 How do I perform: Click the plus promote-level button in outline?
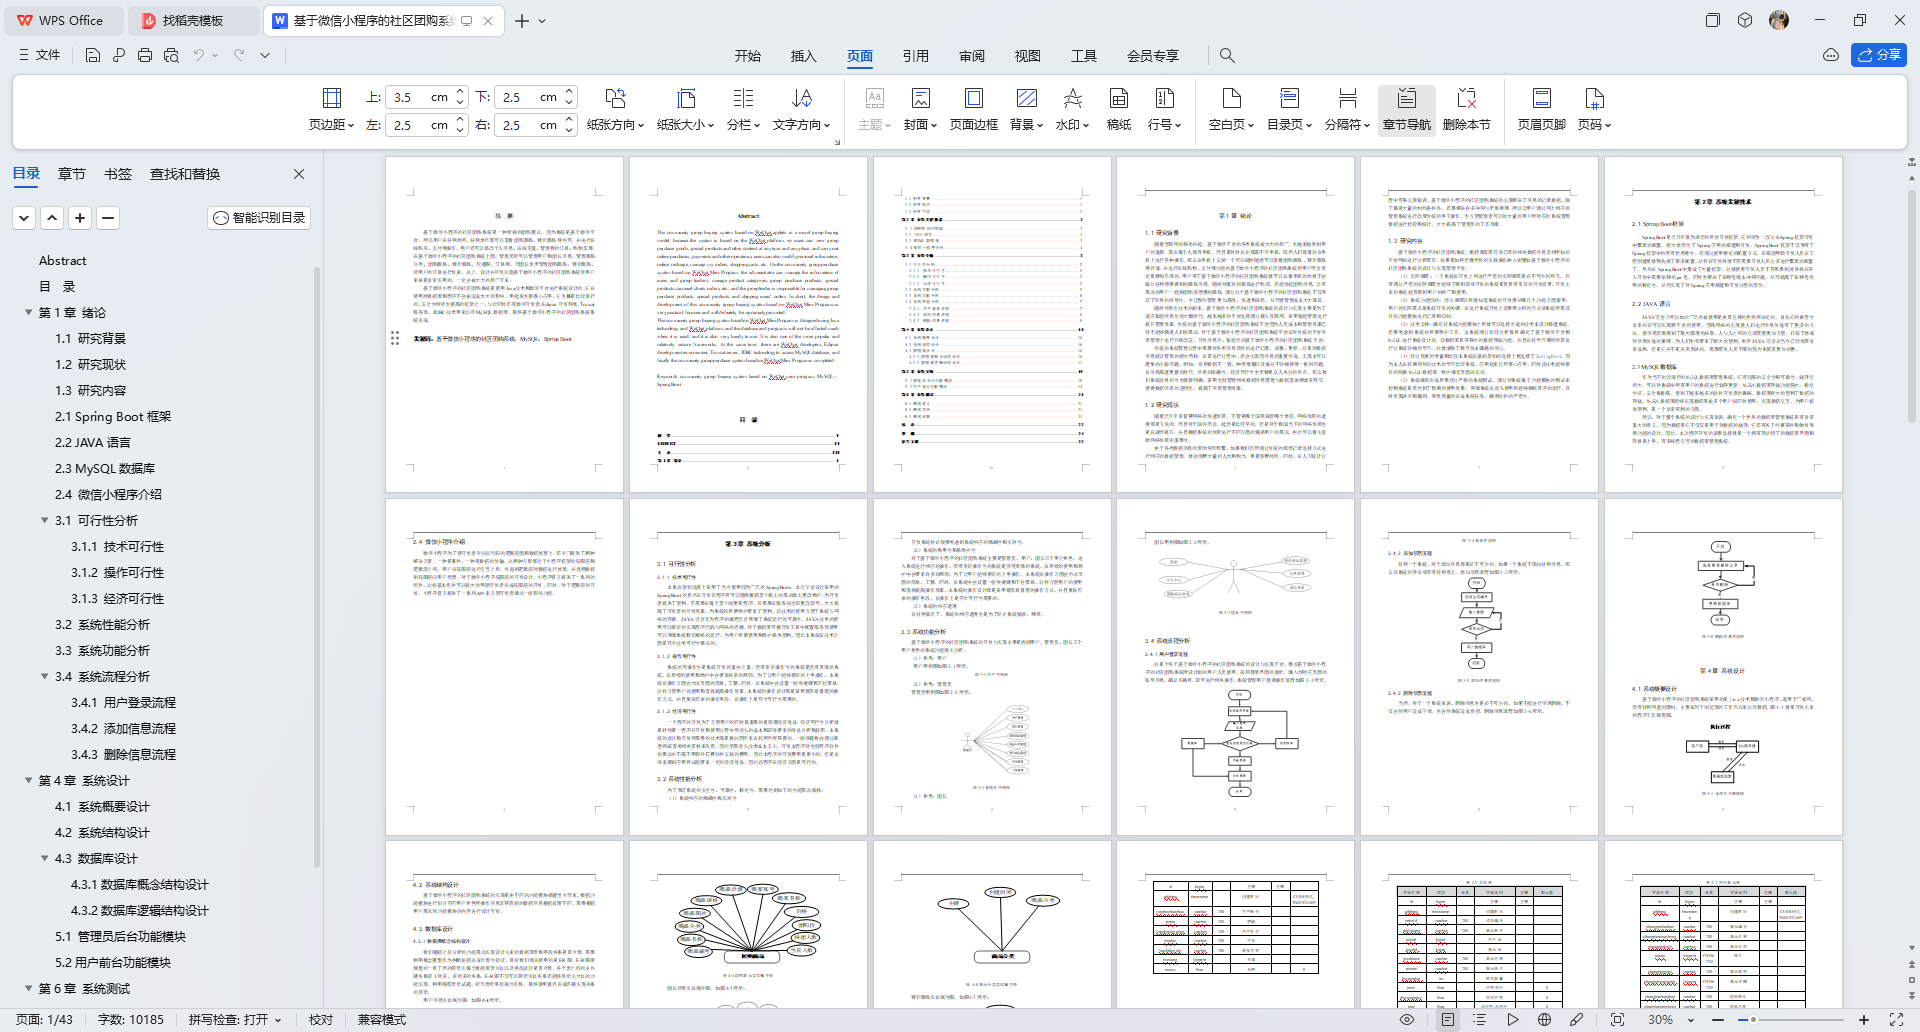80,217
